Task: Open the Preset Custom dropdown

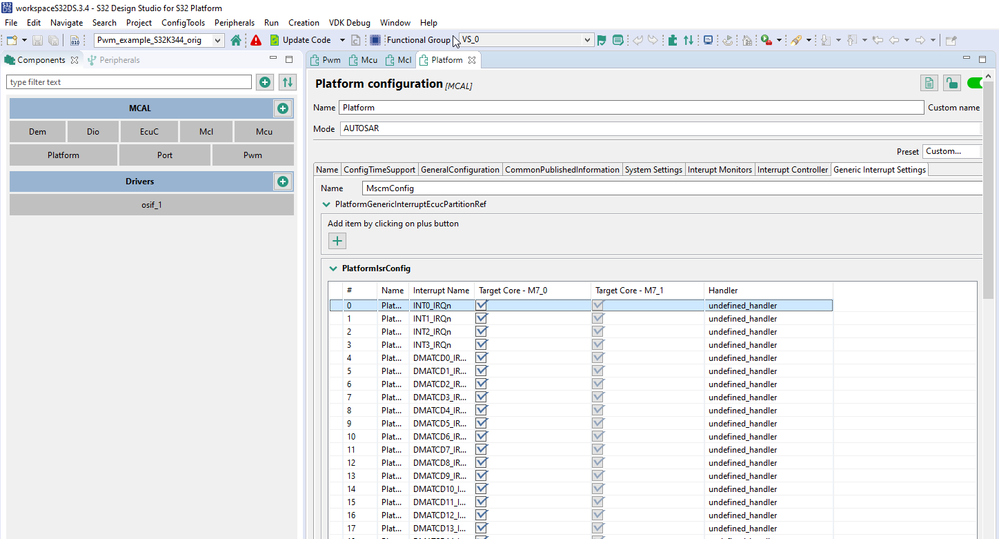Action: tap(952, 151)
